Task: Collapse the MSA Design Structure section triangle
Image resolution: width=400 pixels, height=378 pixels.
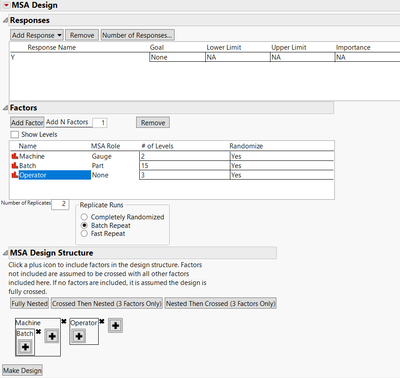Action: 5,253
